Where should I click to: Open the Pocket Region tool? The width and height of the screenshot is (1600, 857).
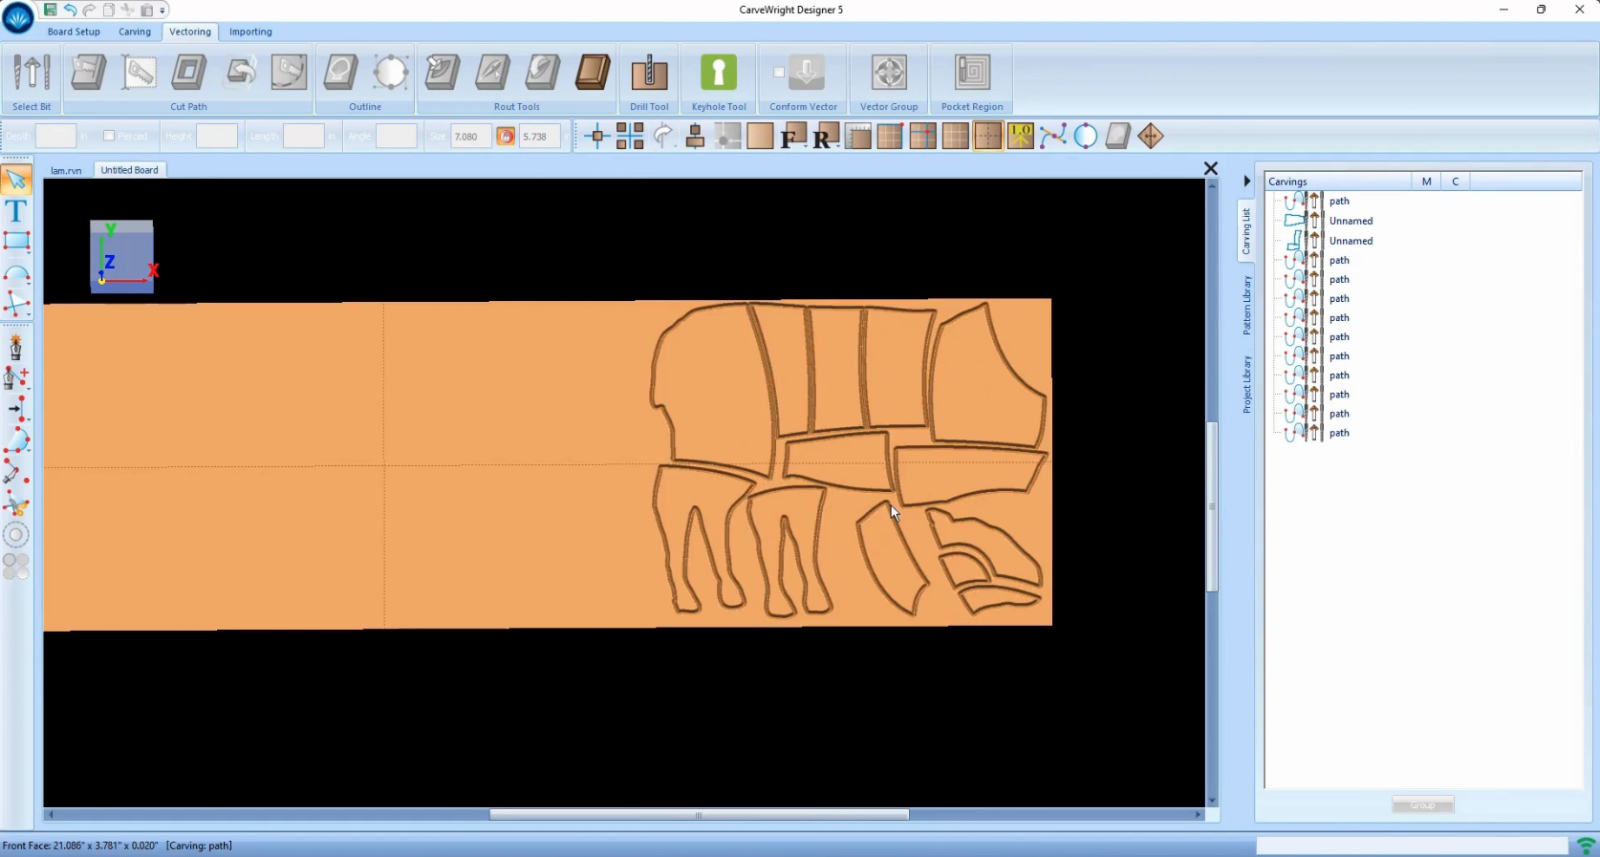point(971,74)
